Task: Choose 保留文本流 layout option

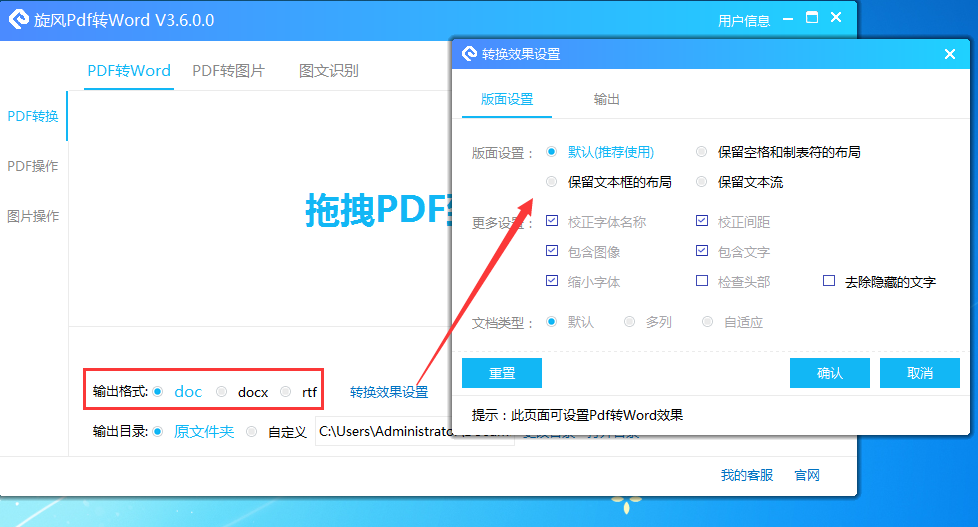Action: pyautogui.click(x=702, y=181)
